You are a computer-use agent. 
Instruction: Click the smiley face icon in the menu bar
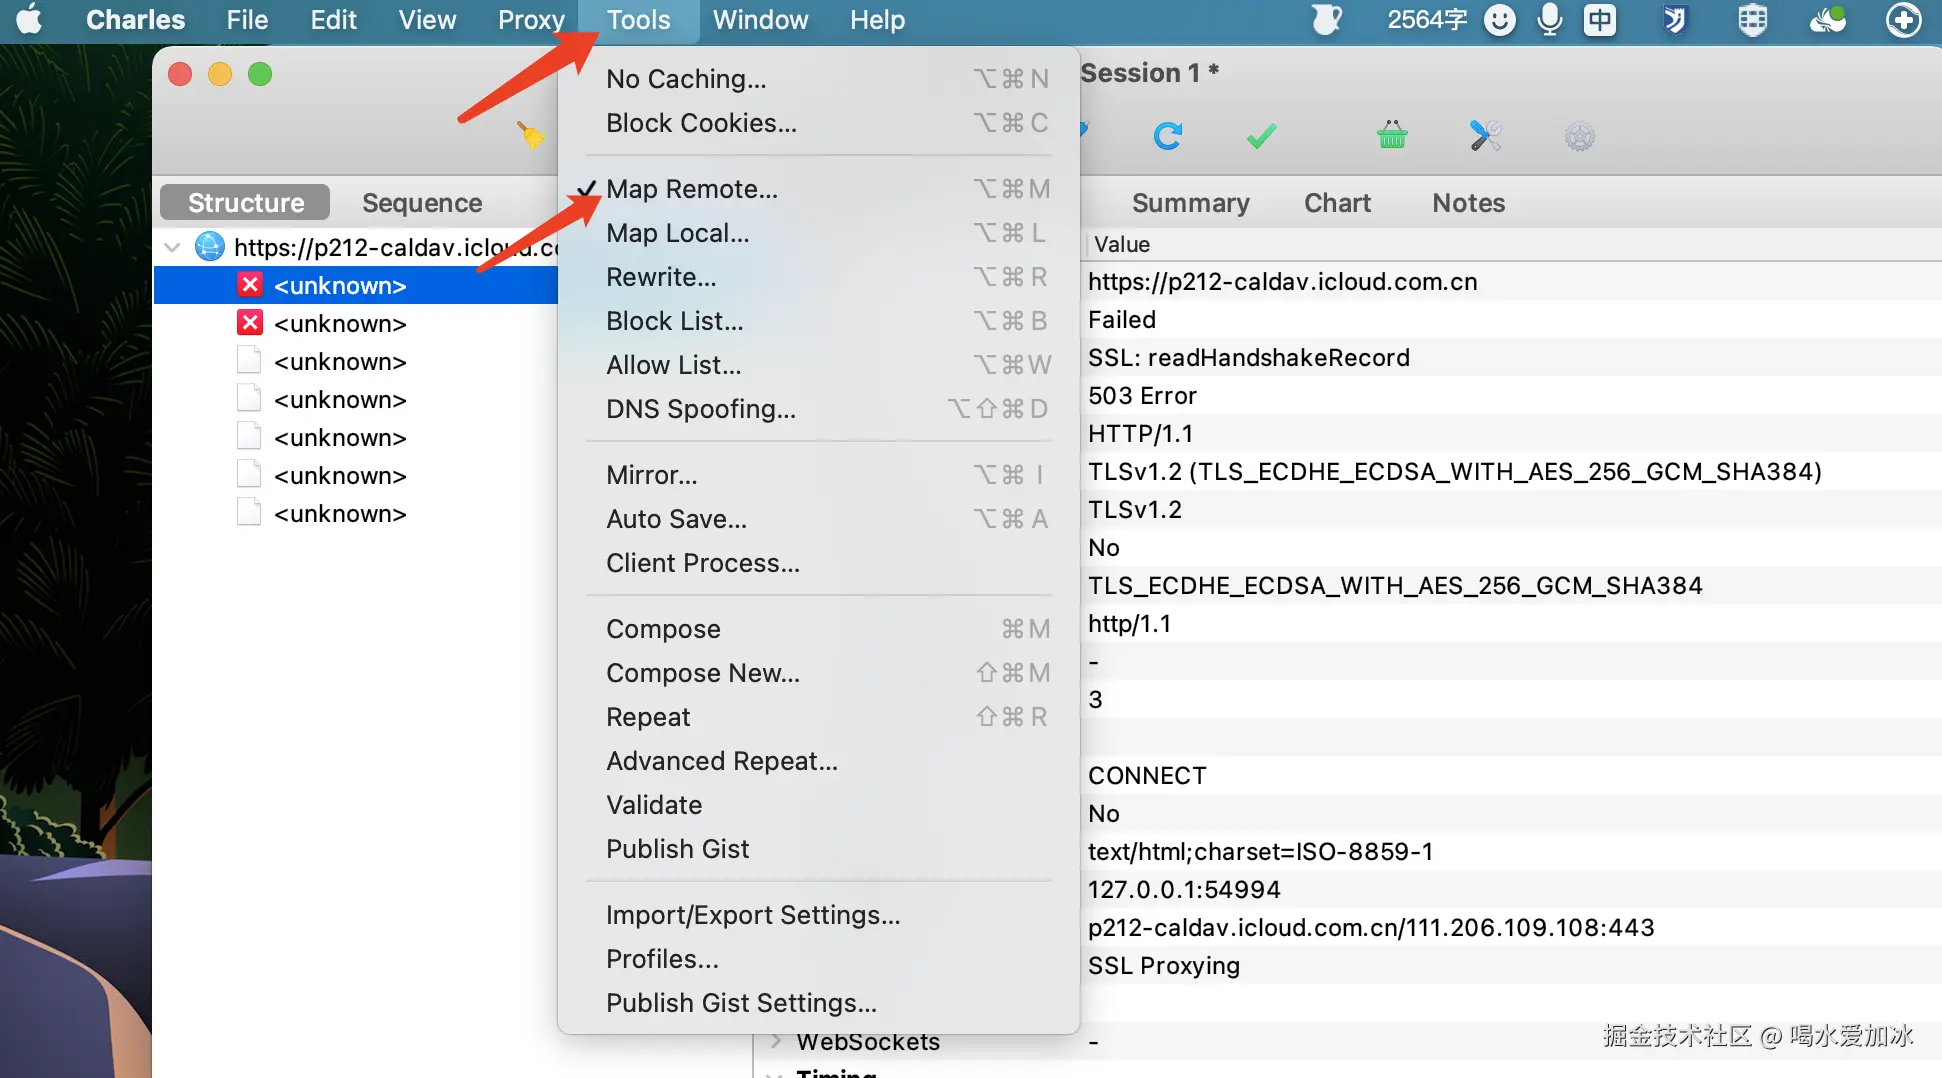tap(1499, 19)
